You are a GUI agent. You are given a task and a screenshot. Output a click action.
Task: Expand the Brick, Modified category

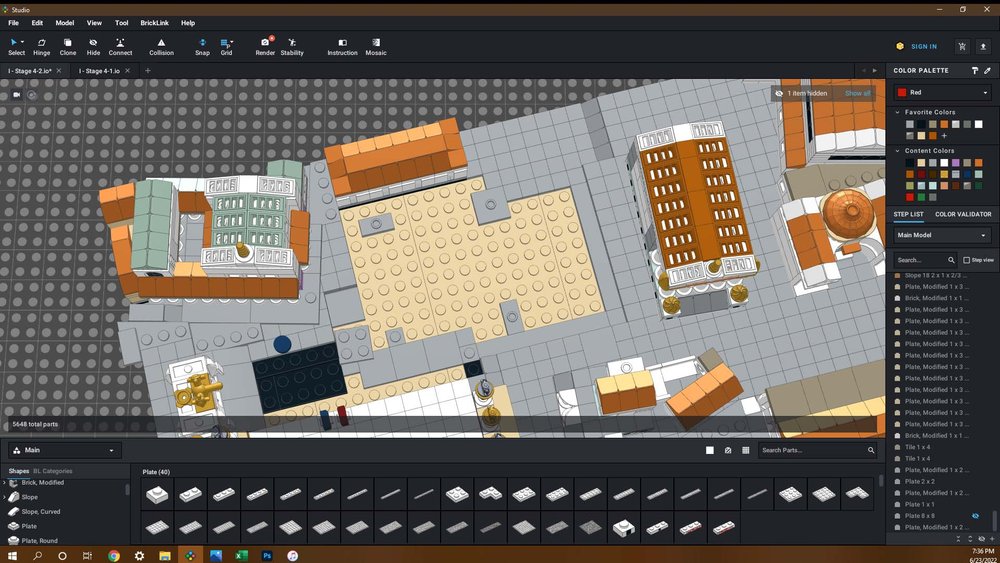(x=4, y=483)
